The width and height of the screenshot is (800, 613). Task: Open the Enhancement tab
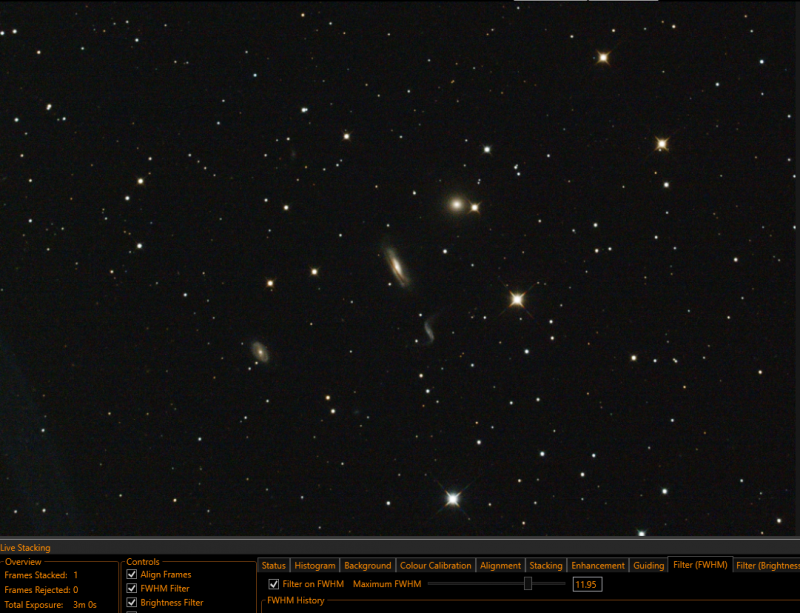pyautogui.click(x=597, y=566)
